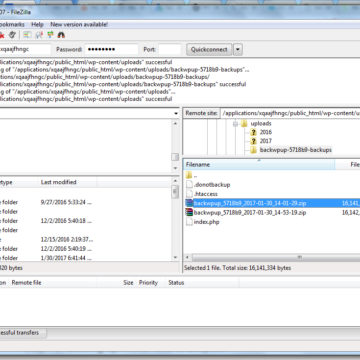
Task: Select the .htaccess file name
Action: tap(206, 194)
